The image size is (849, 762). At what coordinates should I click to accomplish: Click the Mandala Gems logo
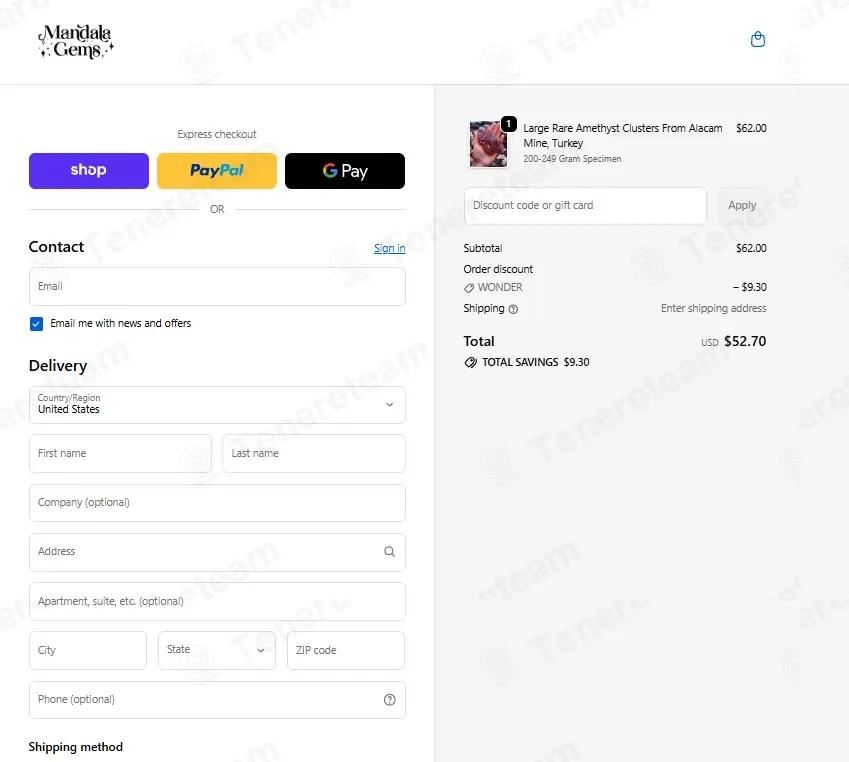pyautogui.click(x=76, y=42)
